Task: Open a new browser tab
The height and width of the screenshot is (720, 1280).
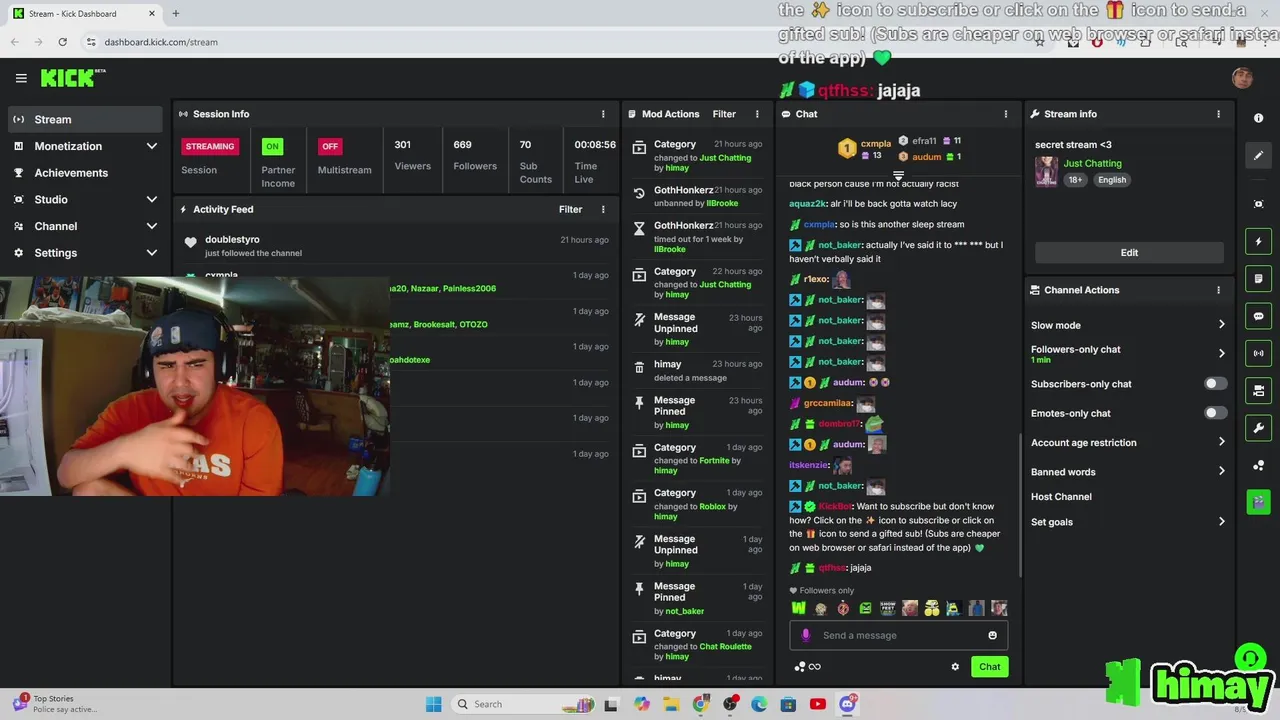Action: tap(175, 13)
